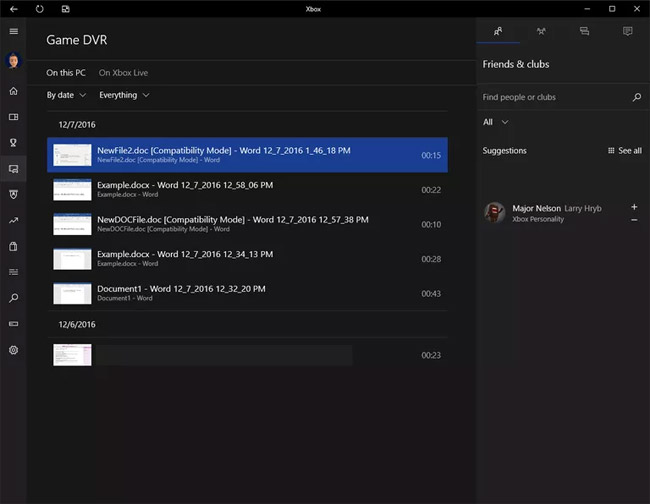Click thumbnail of NewDOCFile.doc clip

[x=72, y=224]
